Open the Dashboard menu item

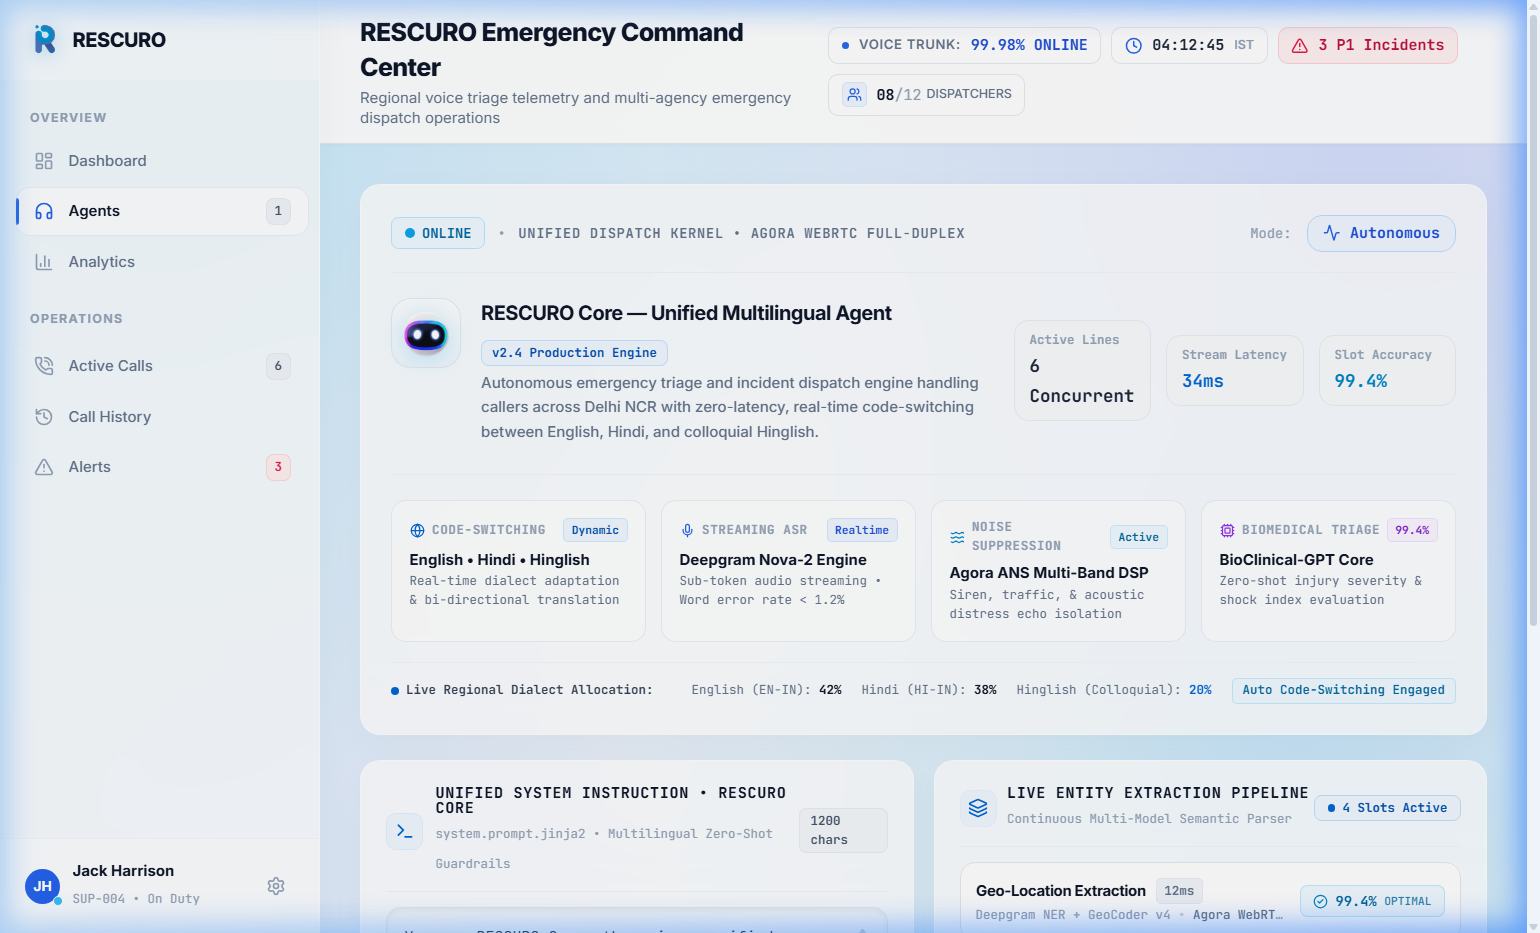pos(162,161)
